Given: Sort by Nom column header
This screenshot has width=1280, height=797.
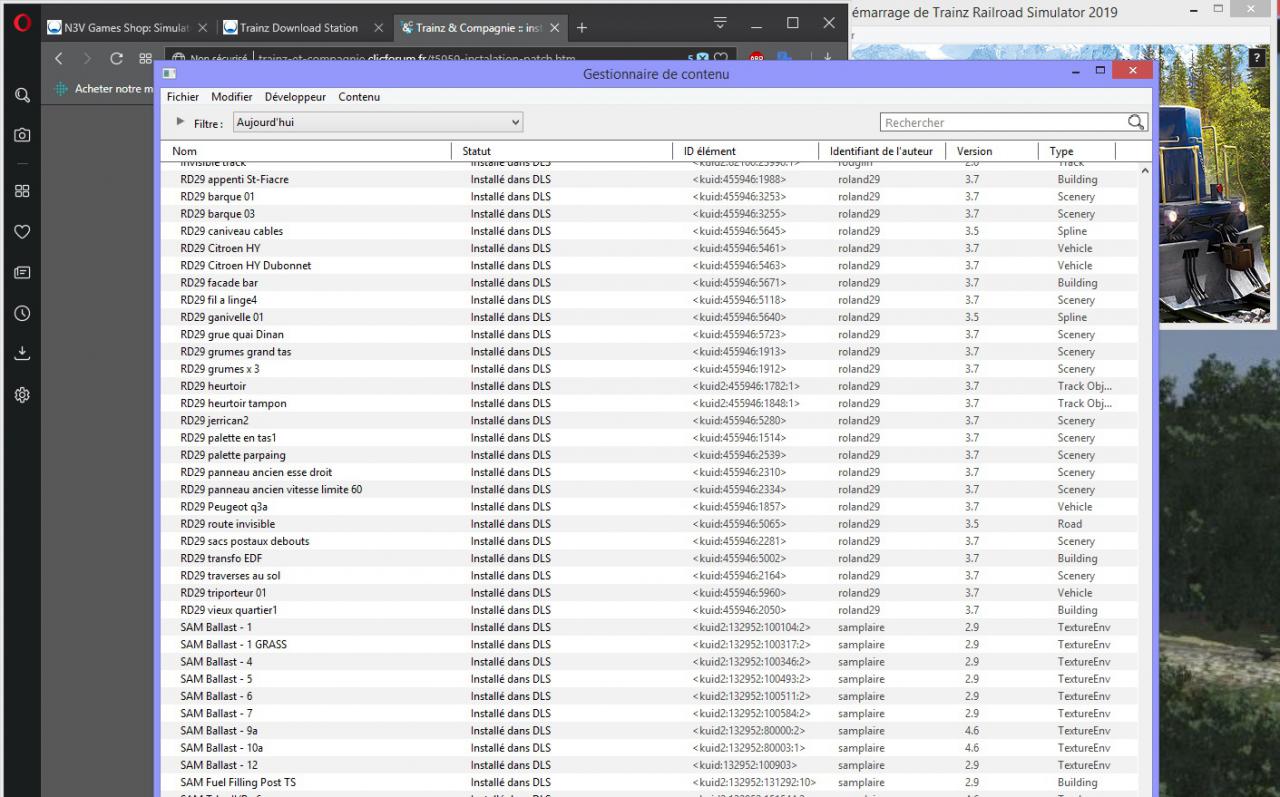Looking at the screenshot, I should coord(305,151).
